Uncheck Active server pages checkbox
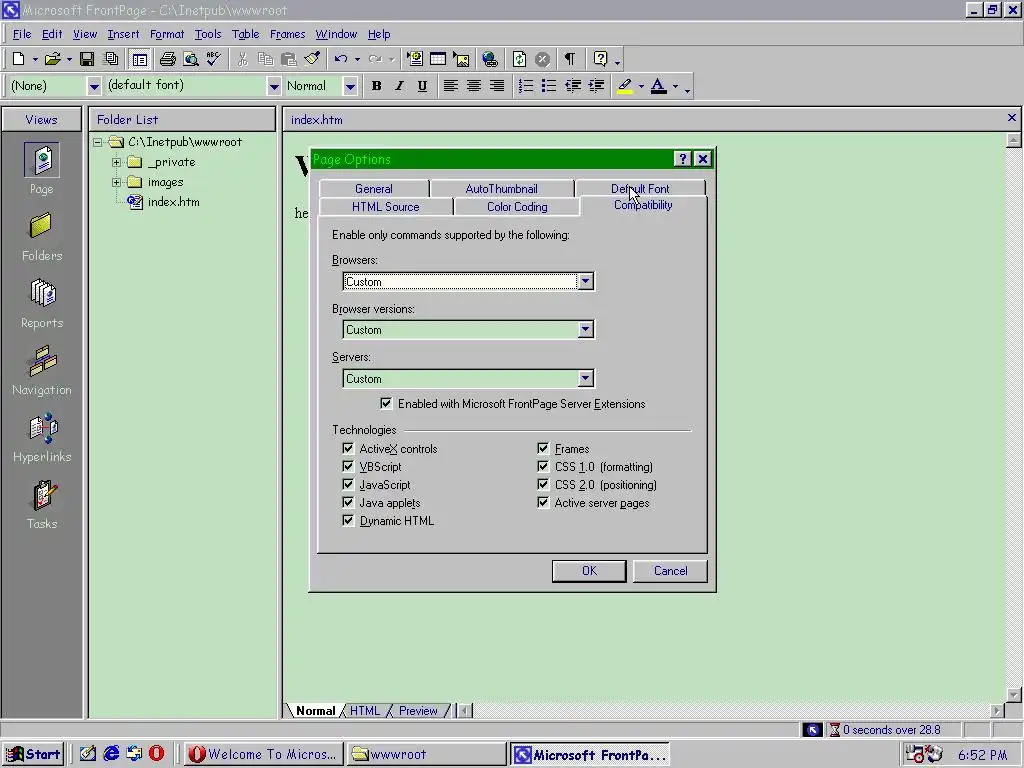Image resolution: width=1024 pixels, height=768 pixels. click(x=543, y=502)
